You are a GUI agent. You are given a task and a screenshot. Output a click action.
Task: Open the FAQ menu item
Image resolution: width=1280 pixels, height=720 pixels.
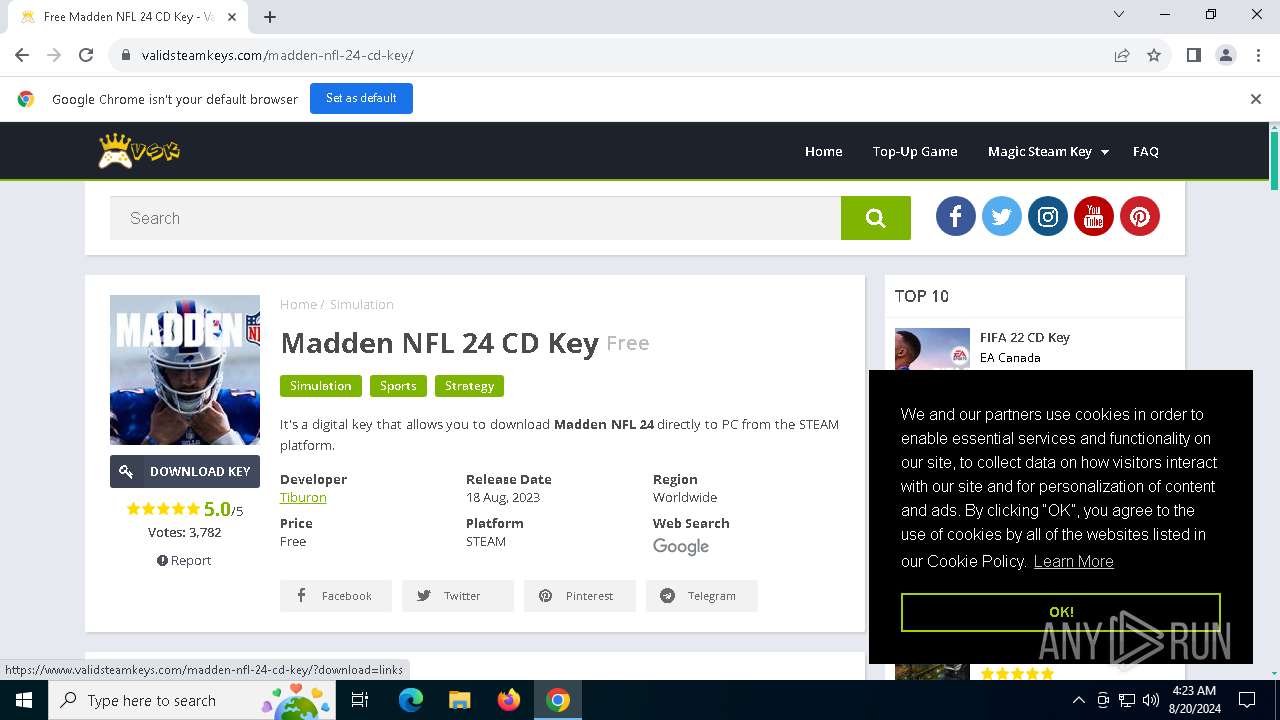tap(1146, 152)
